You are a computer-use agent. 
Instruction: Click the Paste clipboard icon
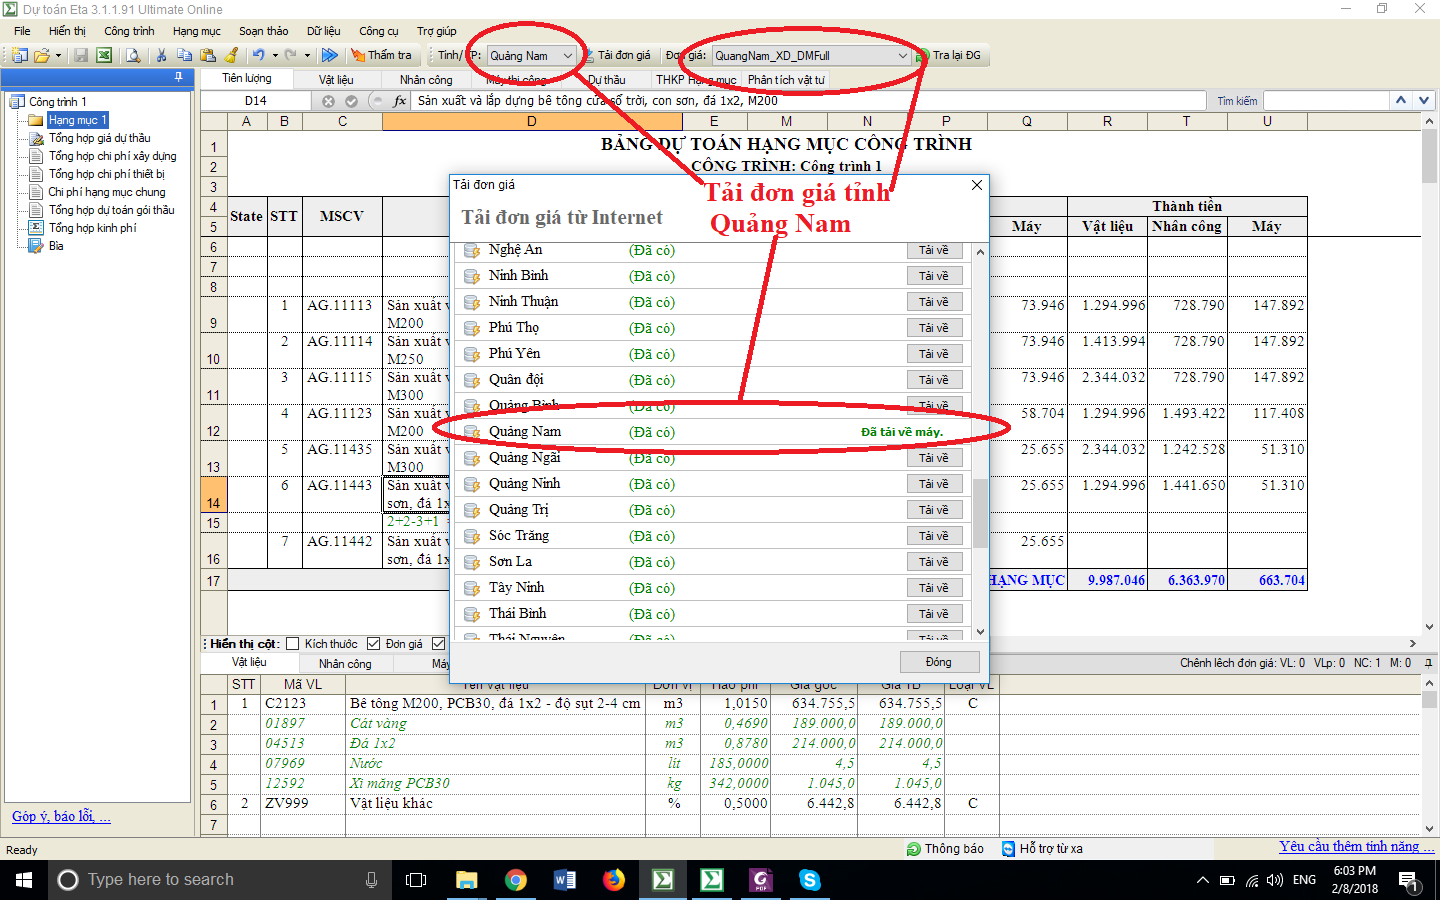(208, 56)
